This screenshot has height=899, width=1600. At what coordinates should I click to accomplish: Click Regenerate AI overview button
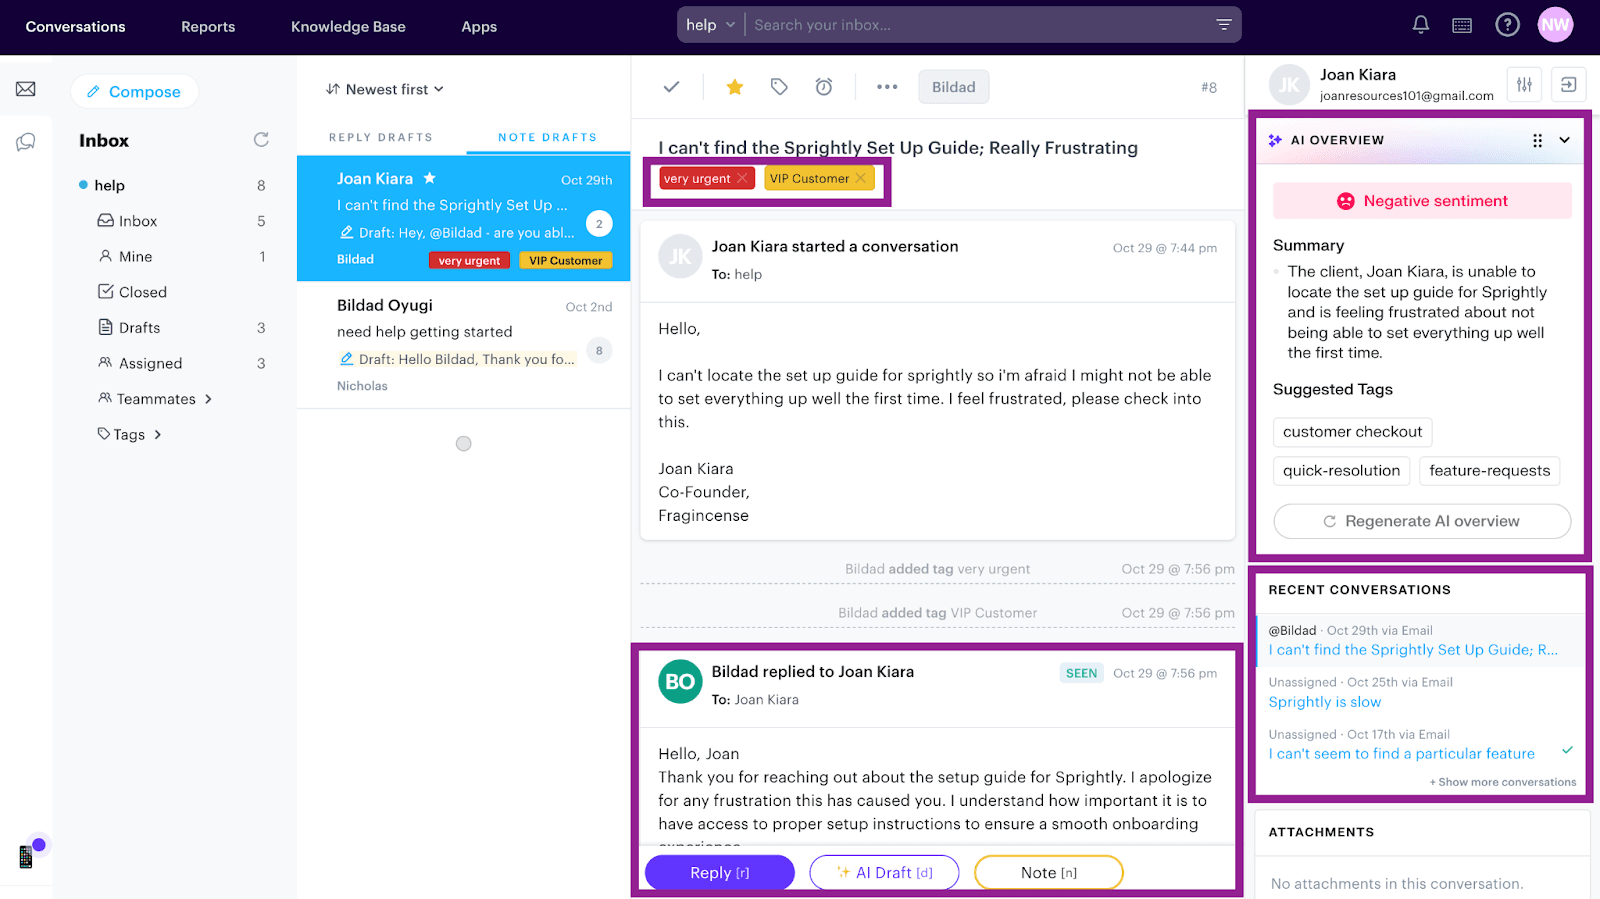pos(1422,521)
